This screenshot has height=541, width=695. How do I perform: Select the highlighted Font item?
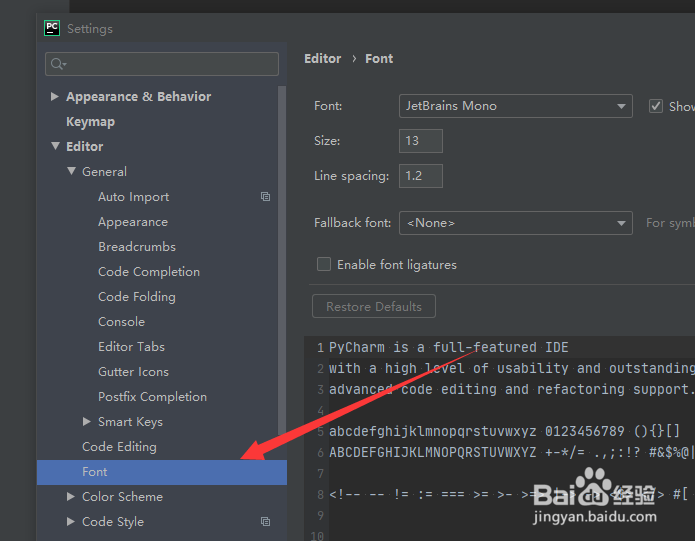pyautogui.click(x=162, y=472)
